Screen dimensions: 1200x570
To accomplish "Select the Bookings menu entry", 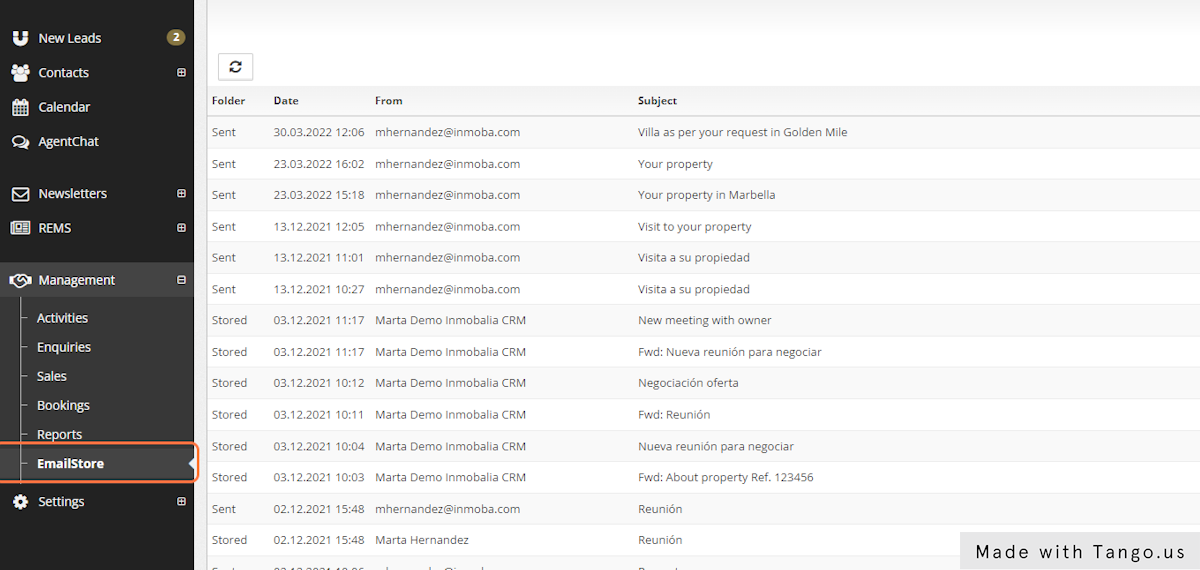I will coord(63,406).
